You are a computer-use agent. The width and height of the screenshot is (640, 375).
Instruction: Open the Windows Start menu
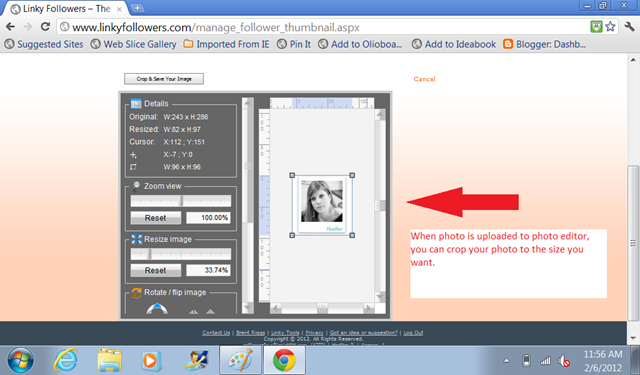tap(20, 360)
